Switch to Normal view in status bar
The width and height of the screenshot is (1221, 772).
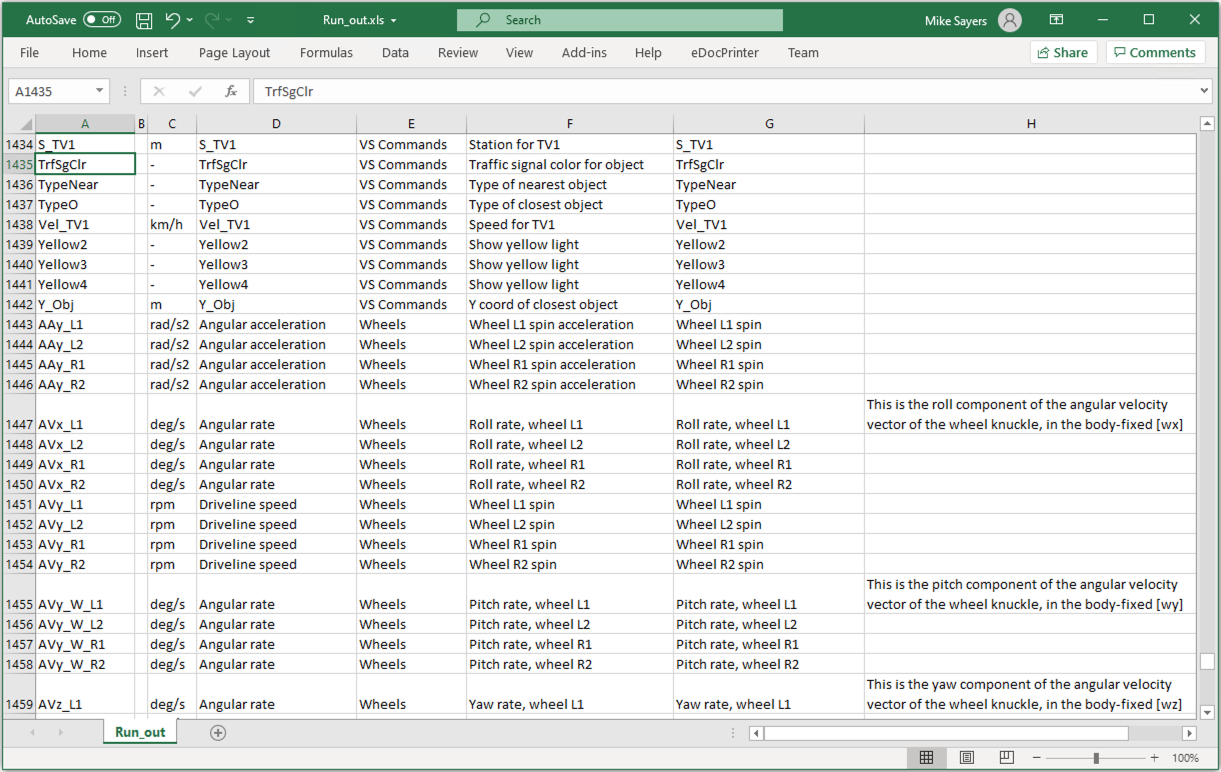point(927,758)
